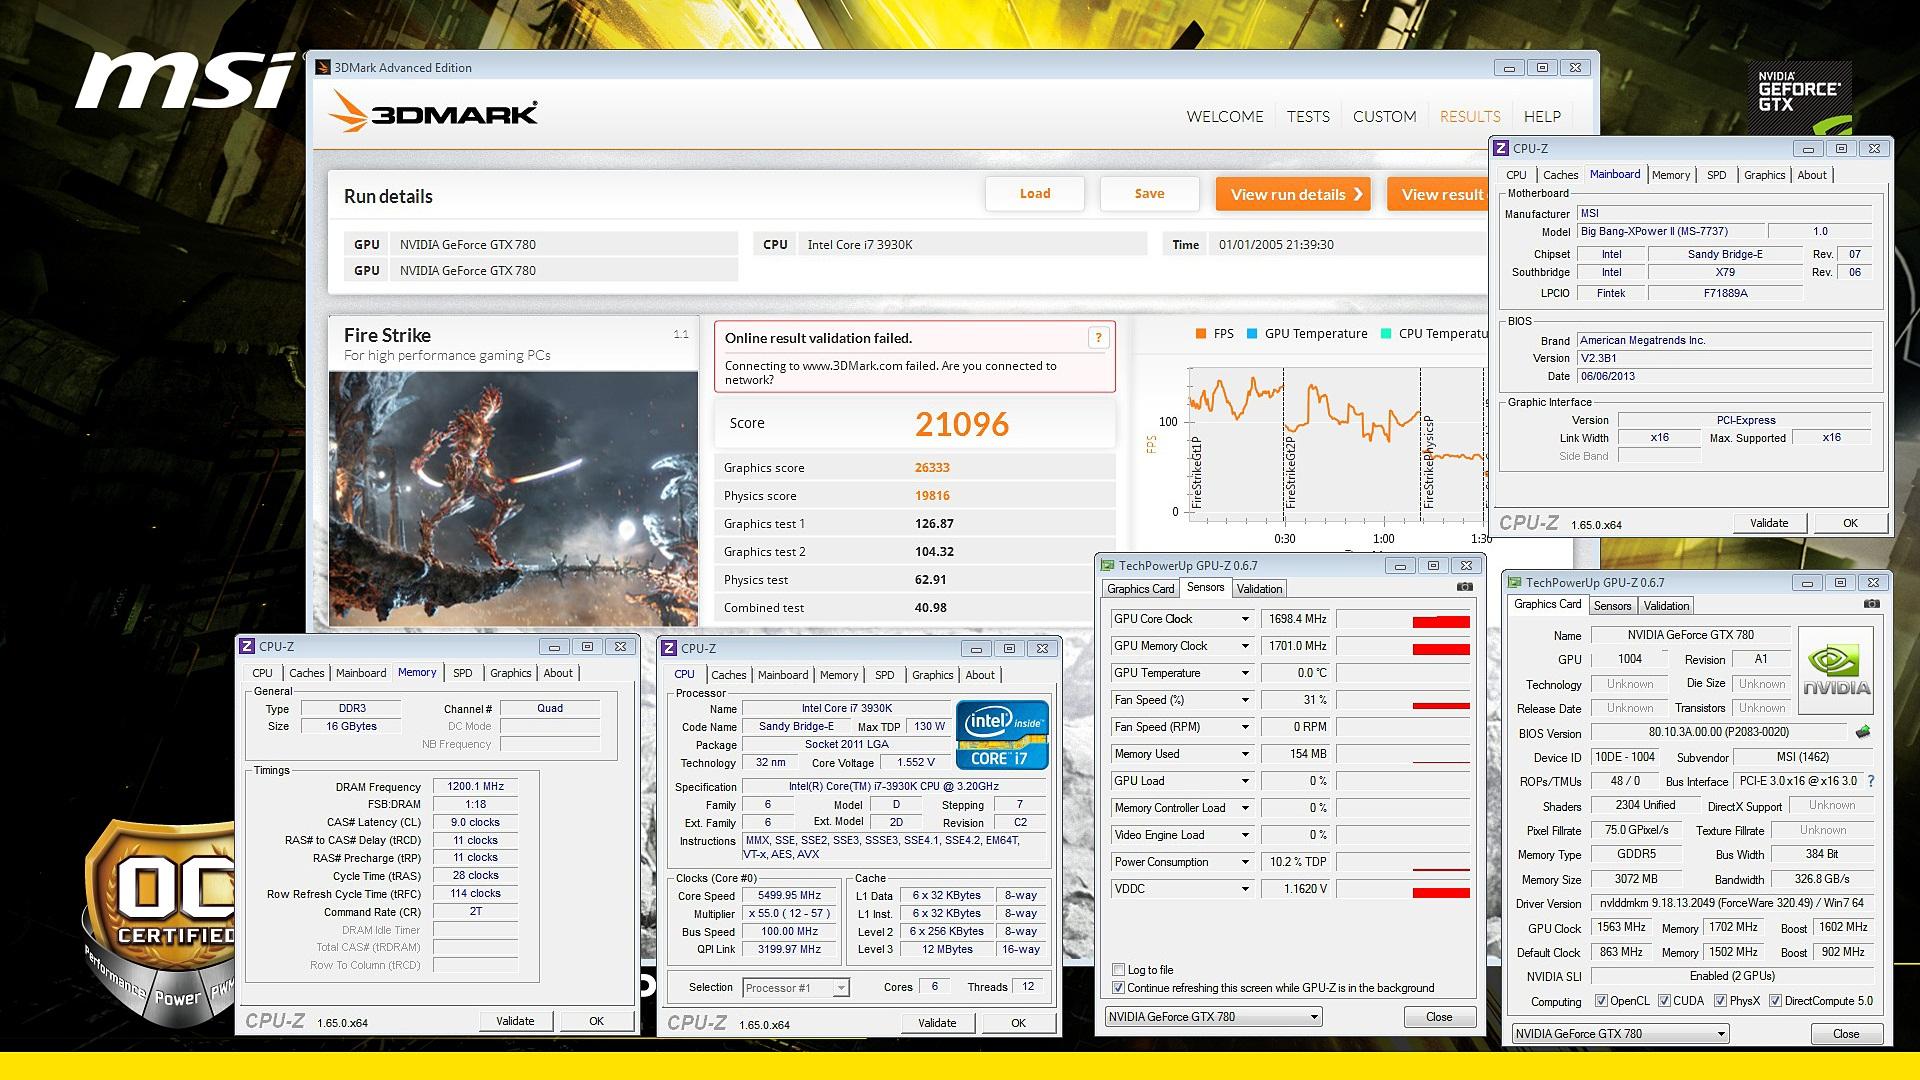
Task: Switch to SPD tab in Memory CPU-Z window
Action: coord(462,673)
